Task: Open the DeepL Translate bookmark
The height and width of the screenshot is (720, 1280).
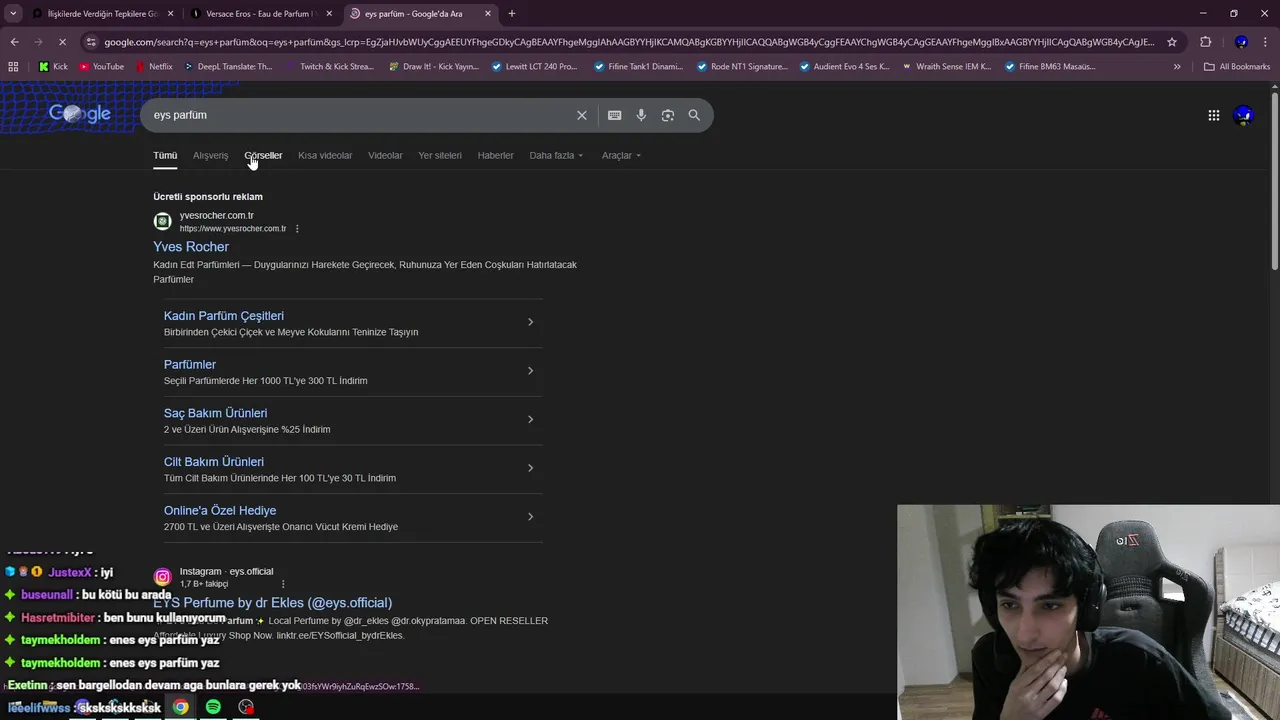Action: click(227, 67)
